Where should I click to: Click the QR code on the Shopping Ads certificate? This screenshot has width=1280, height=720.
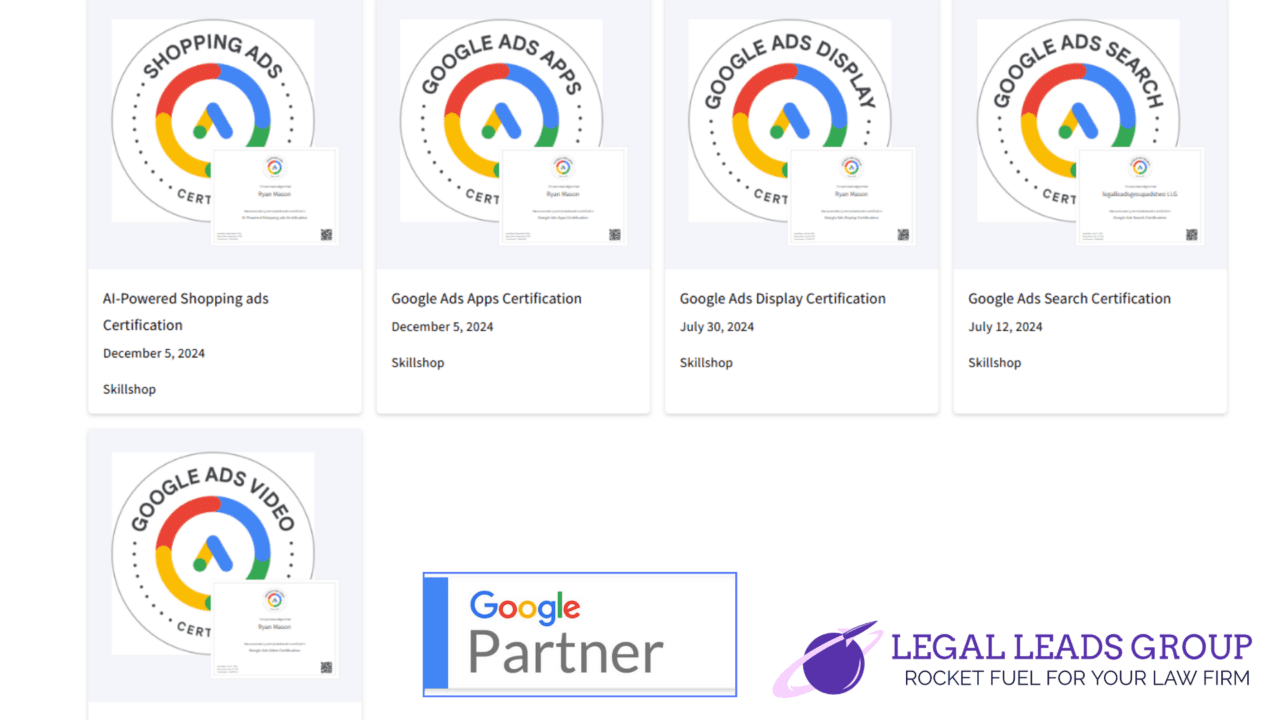326,235
